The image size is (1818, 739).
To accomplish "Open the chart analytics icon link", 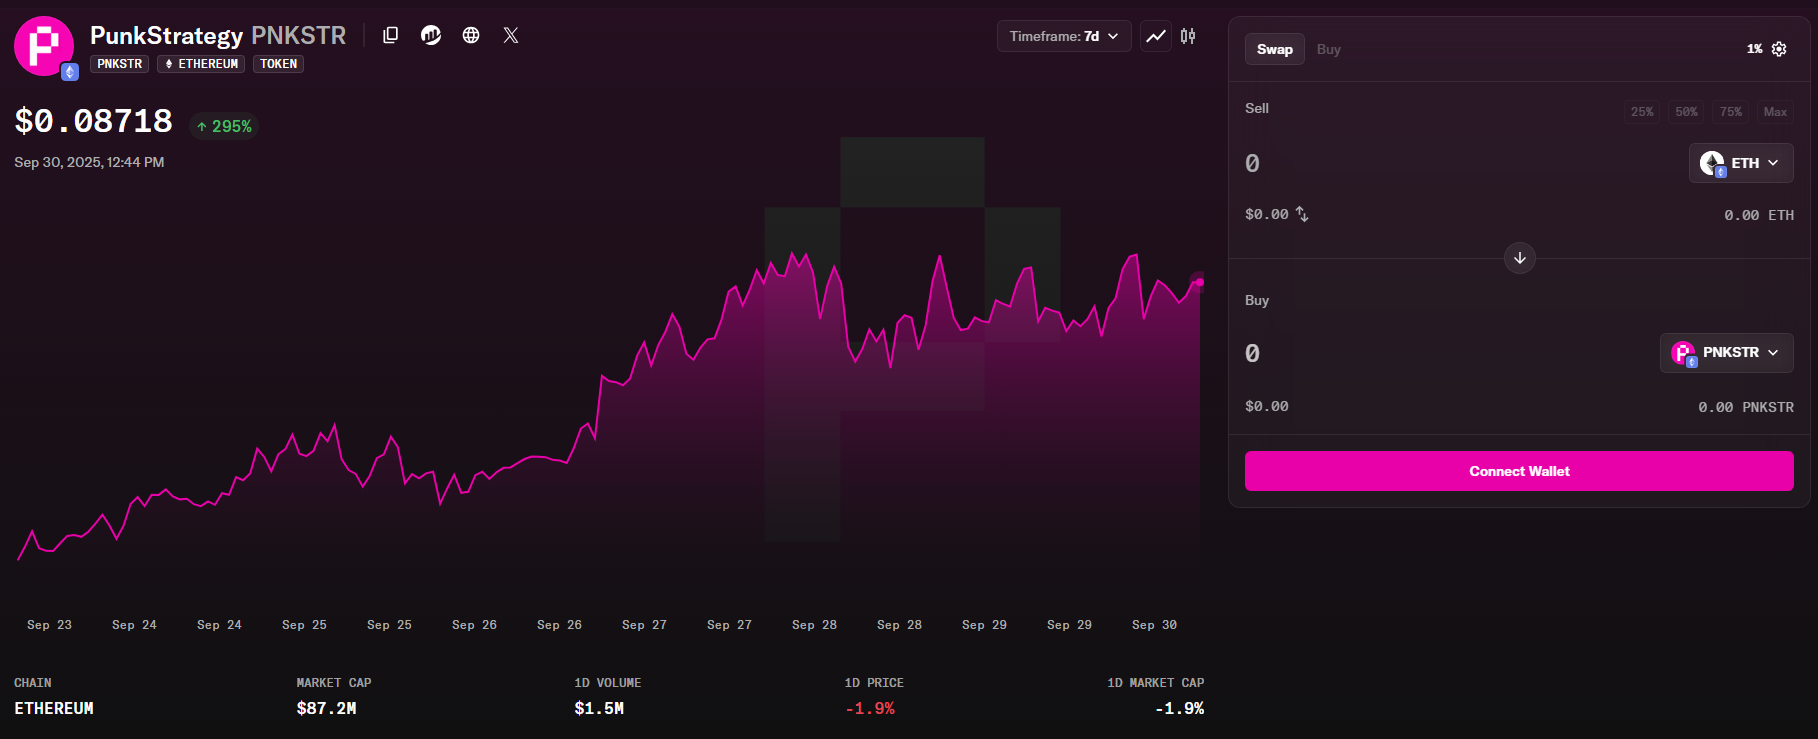I will pos(431,35).
